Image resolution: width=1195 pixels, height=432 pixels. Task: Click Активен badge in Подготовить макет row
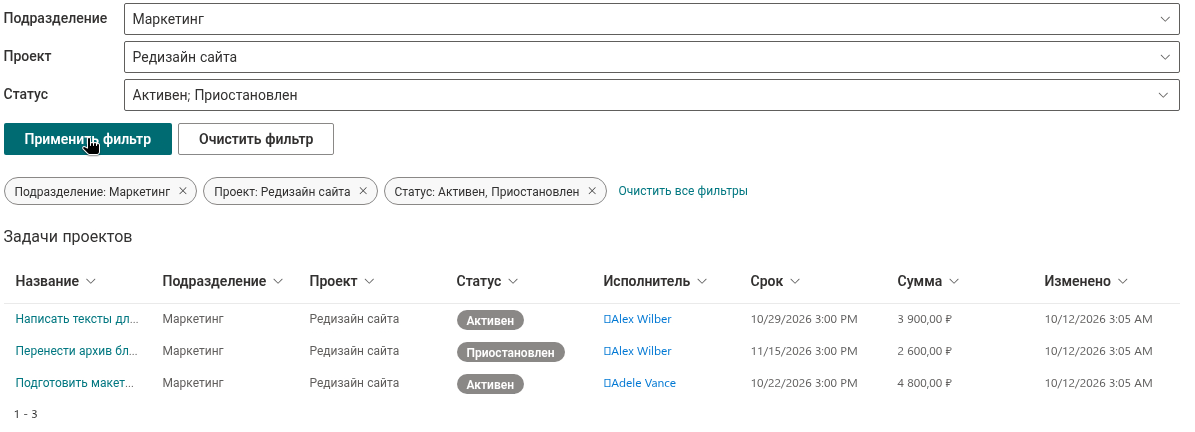[x=490, y=384]
